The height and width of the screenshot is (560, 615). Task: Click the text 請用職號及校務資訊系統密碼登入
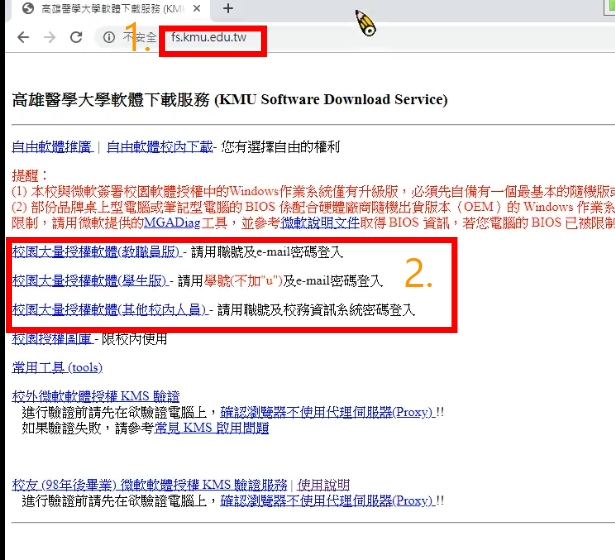[x=316, y=310]
